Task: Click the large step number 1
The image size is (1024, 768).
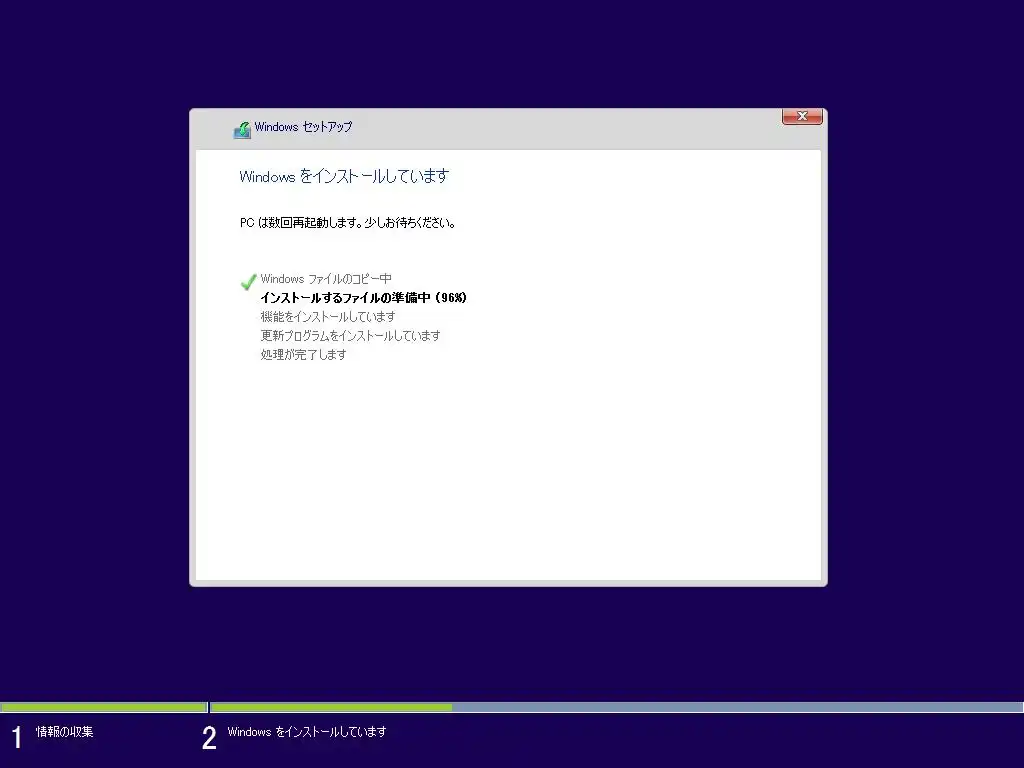Action: tap(17, 737)
